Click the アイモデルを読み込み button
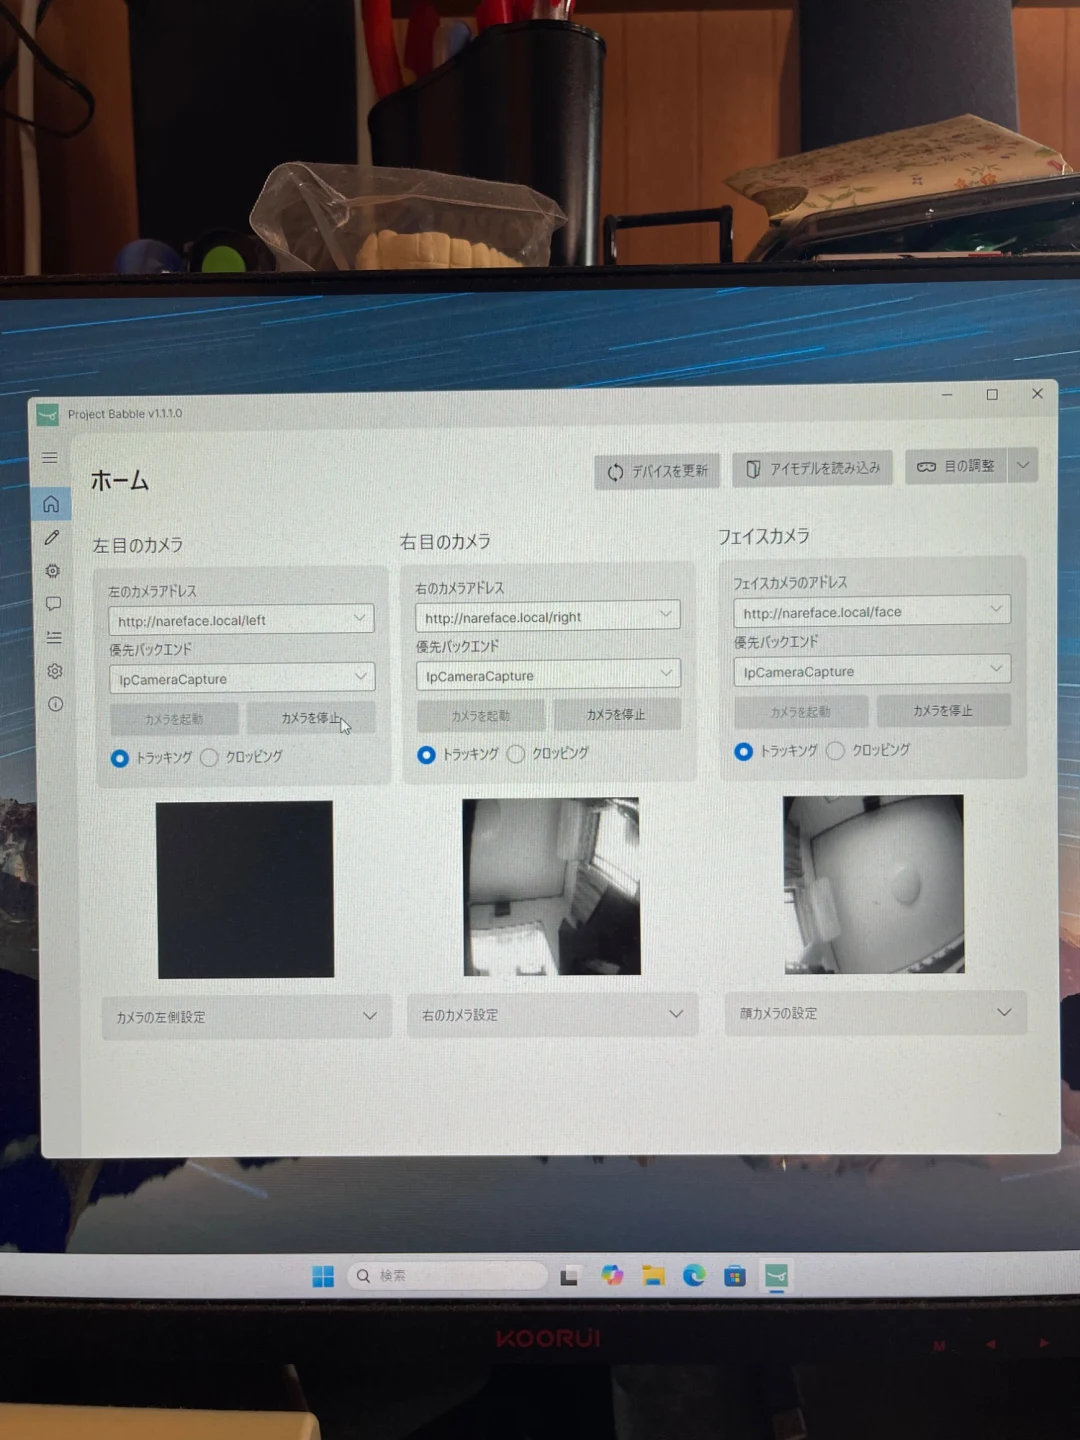Screen dimensions: 1080x1440 click(x=811, y=468)
